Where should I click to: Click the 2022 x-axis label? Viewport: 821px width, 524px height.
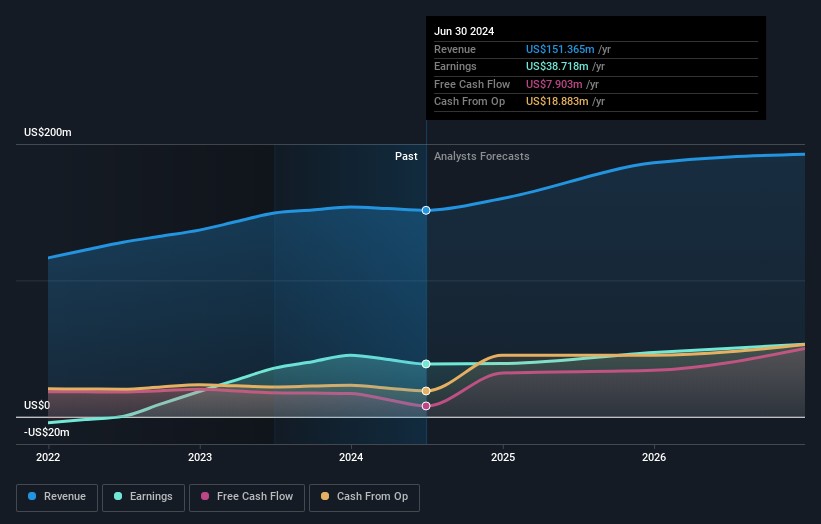tap(48, 457)
